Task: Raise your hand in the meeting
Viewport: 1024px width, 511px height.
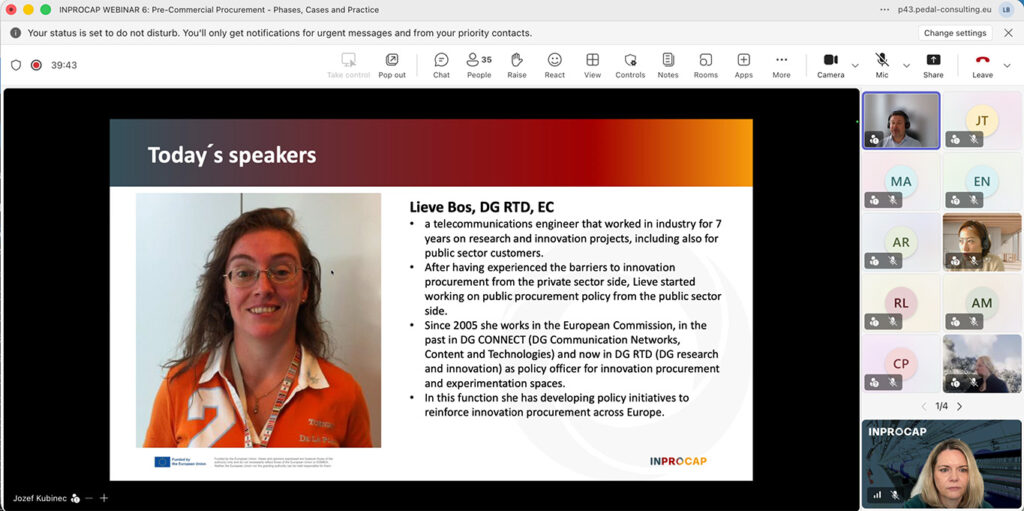Action: tap(516, 65)
